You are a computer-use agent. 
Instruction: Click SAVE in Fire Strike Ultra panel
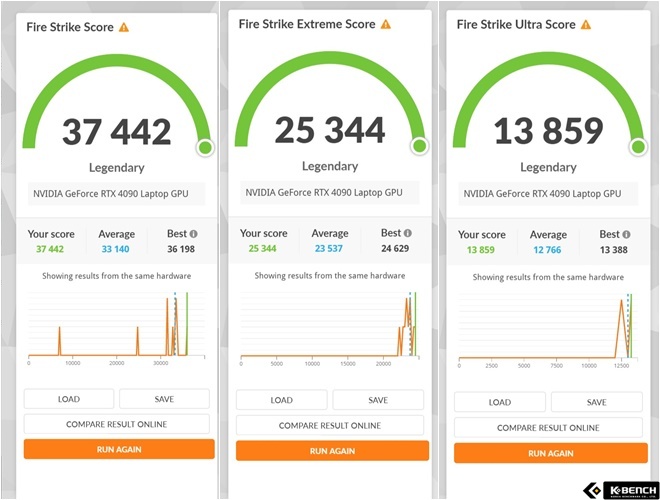(x=596, y=402)
